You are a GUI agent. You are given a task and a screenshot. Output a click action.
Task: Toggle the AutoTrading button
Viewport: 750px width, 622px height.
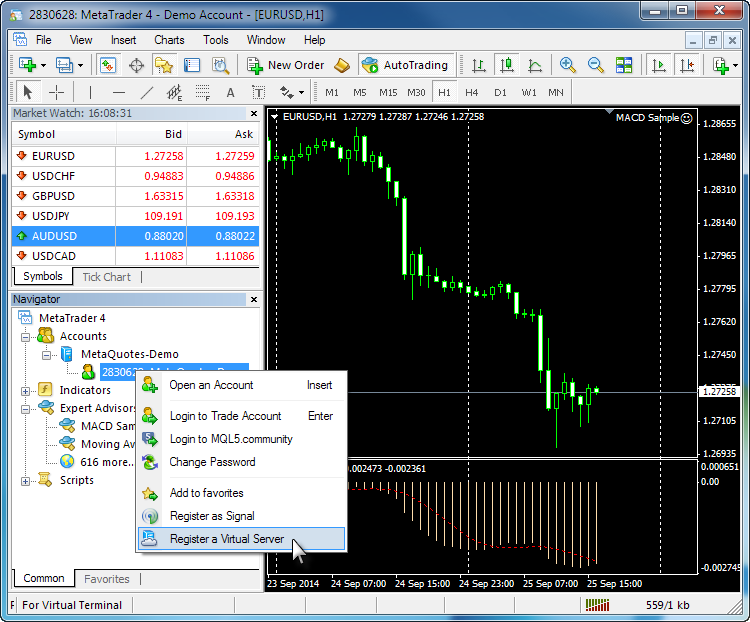pyautogui.click(x=405, y=65)
